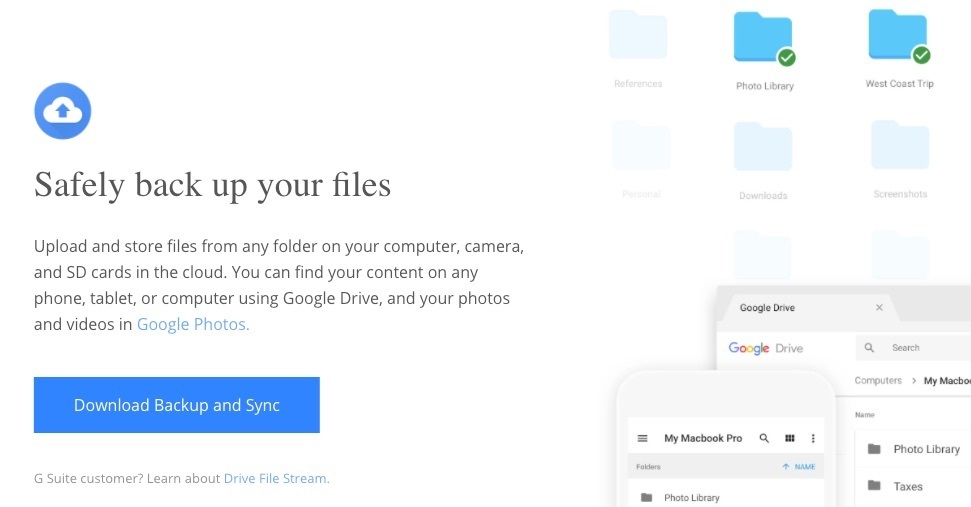Viewport: 971px width, 507px height.
Task: Click the breadcrumb chevron after Computers
Action: coord(913,381)
